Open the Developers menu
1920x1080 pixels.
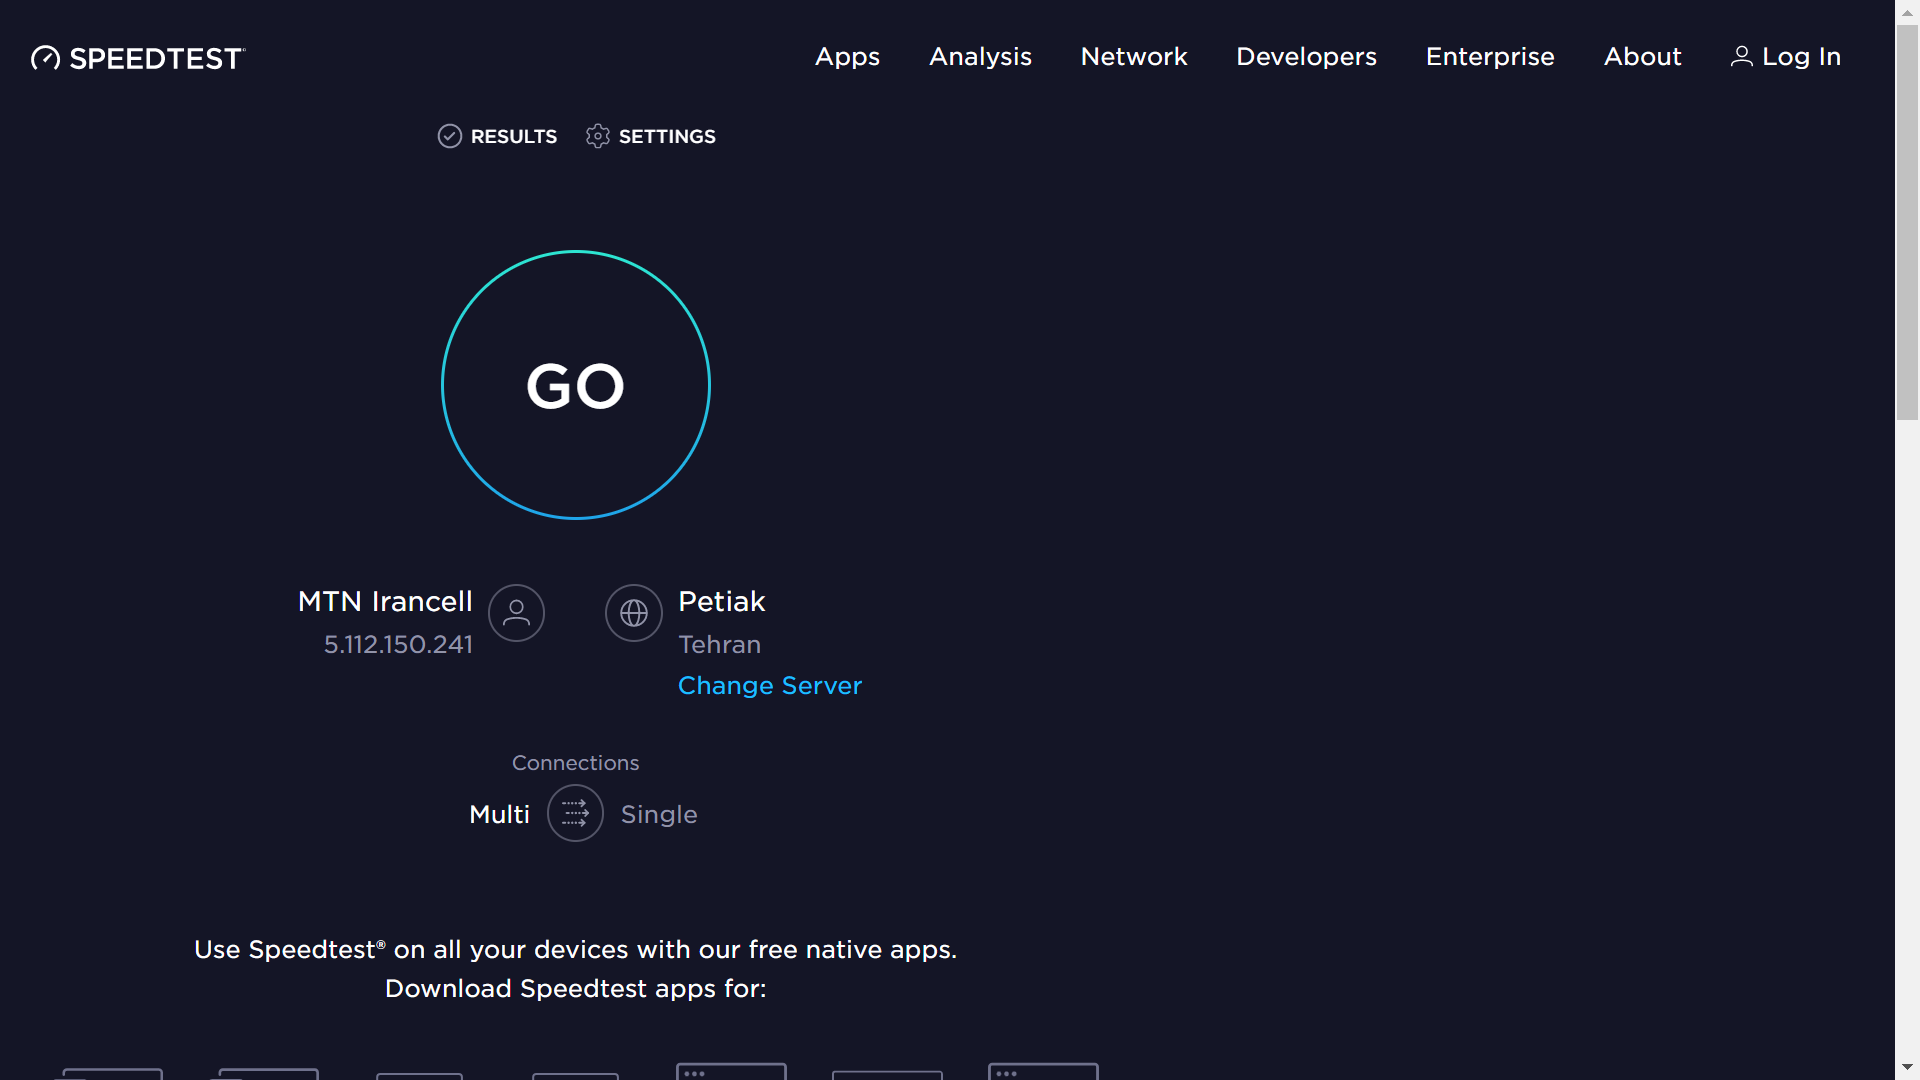point(1306,57)
